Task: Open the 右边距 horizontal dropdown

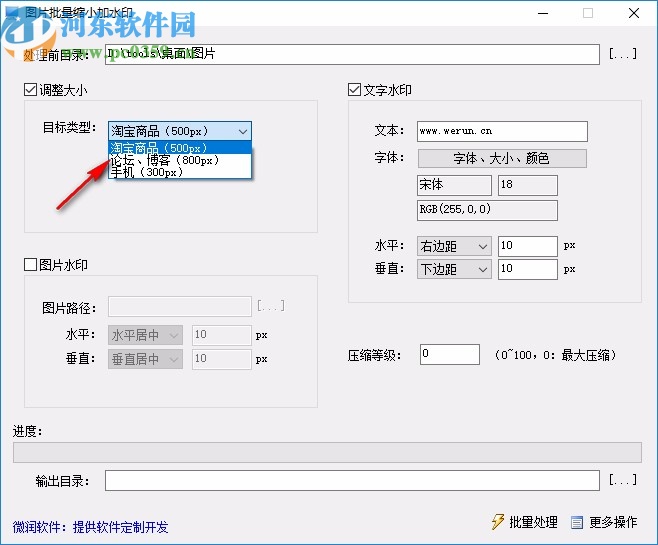Action: coord(454,246)
